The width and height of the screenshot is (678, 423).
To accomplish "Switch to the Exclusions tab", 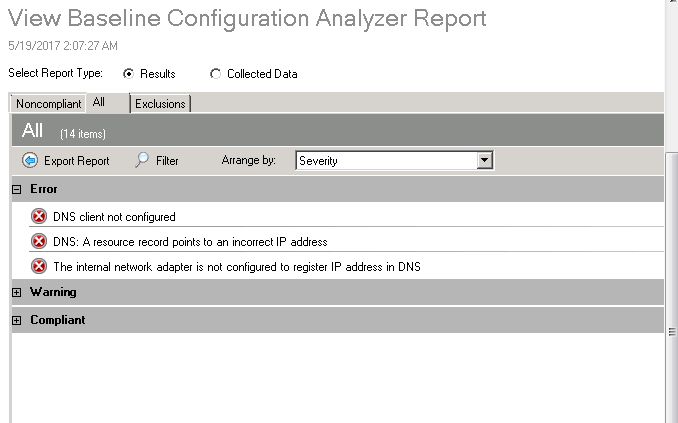I will click(x=160, y=104).
